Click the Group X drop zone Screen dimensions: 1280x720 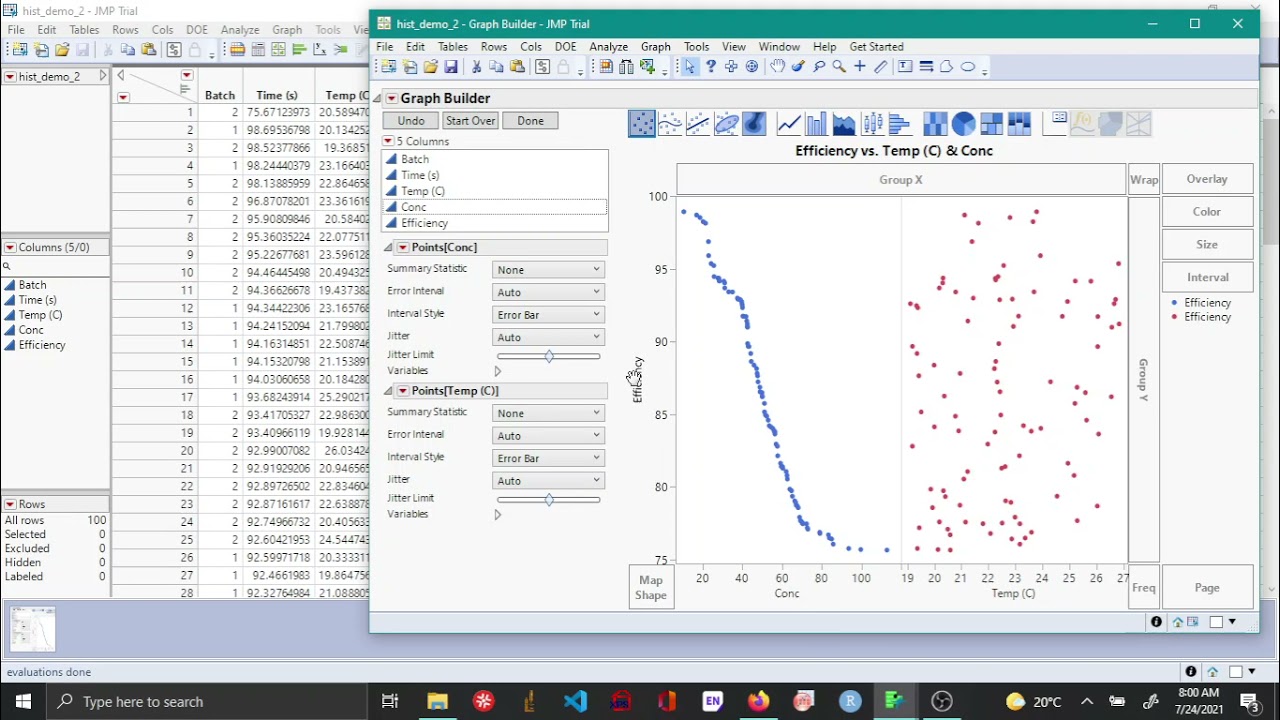click(901, 180)
